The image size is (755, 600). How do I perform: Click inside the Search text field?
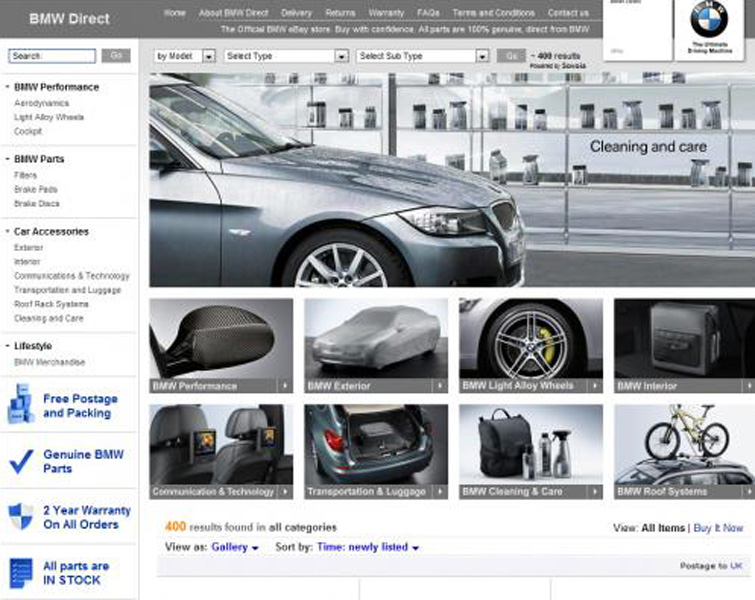tap(52, 56)
